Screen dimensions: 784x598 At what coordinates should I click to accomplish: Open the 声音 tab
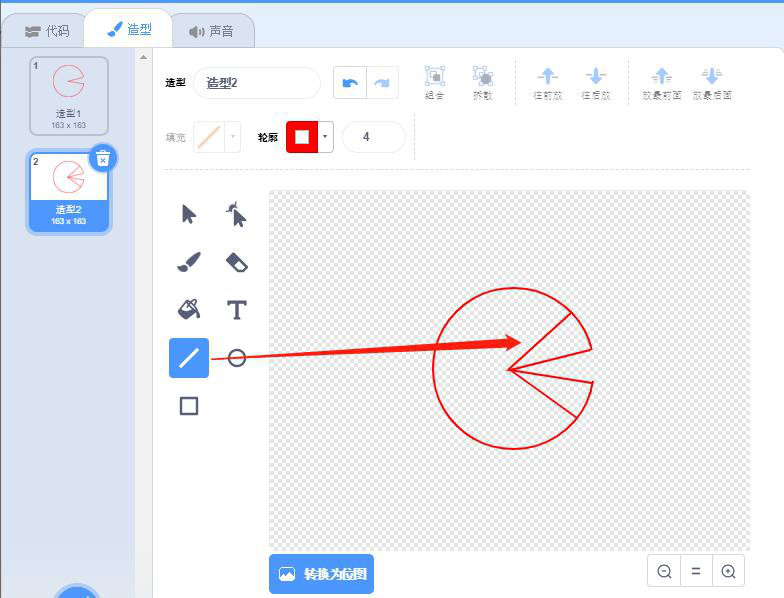click(211, 31)
